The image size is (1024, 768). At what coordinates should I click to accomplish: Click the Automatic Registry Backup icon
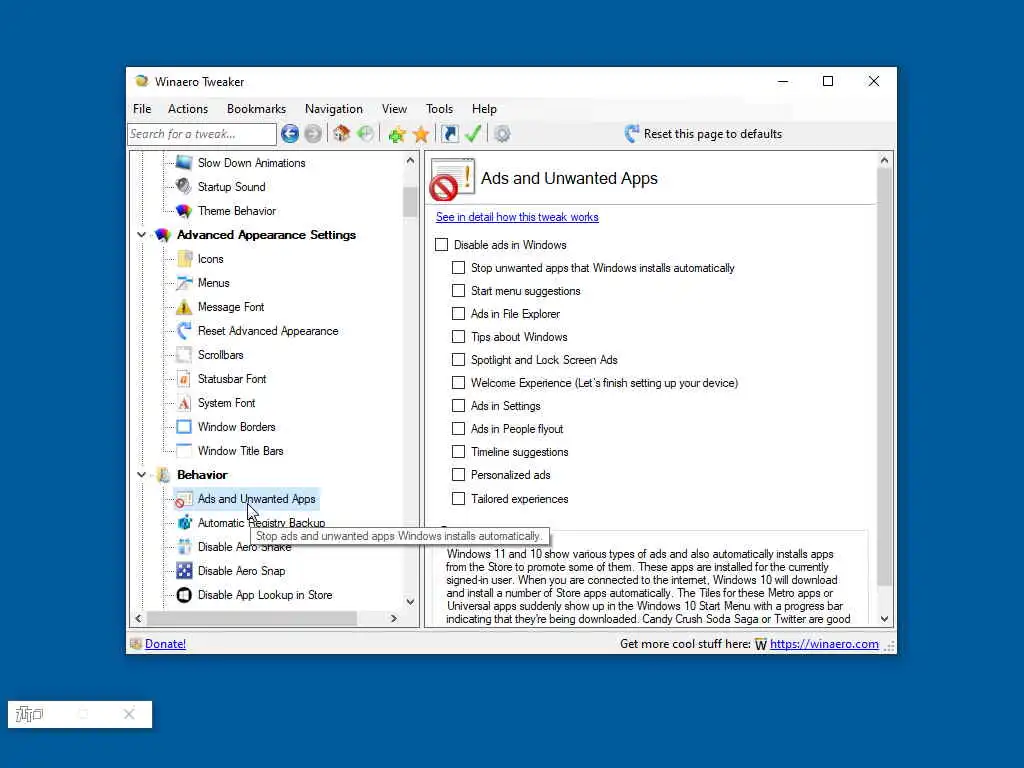(x=184, y=522)
